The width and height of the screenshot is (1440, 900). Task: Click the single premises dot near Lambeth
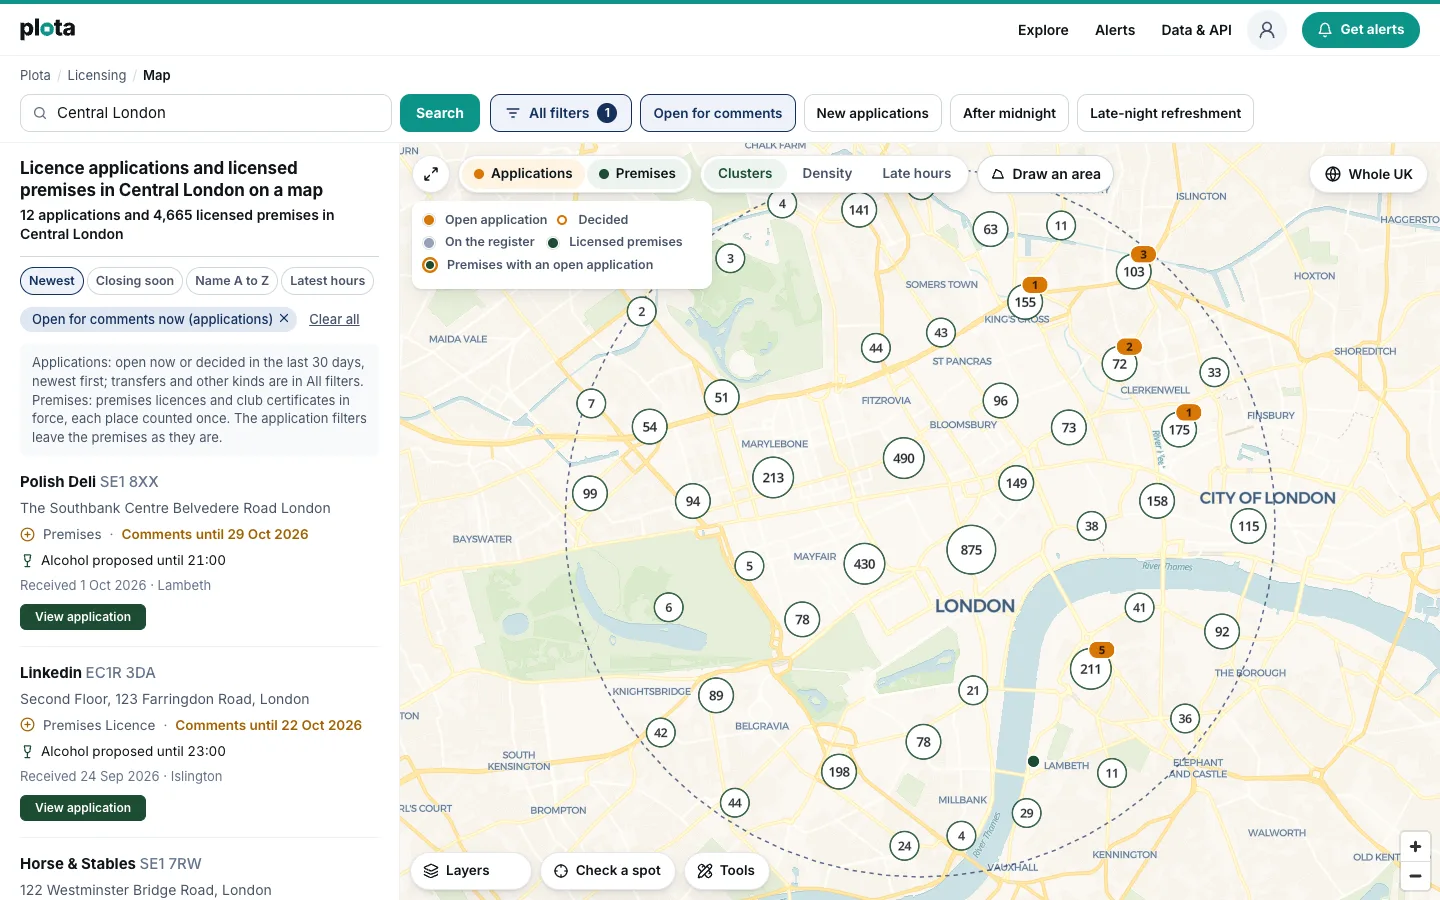(x=1033, y=761)
